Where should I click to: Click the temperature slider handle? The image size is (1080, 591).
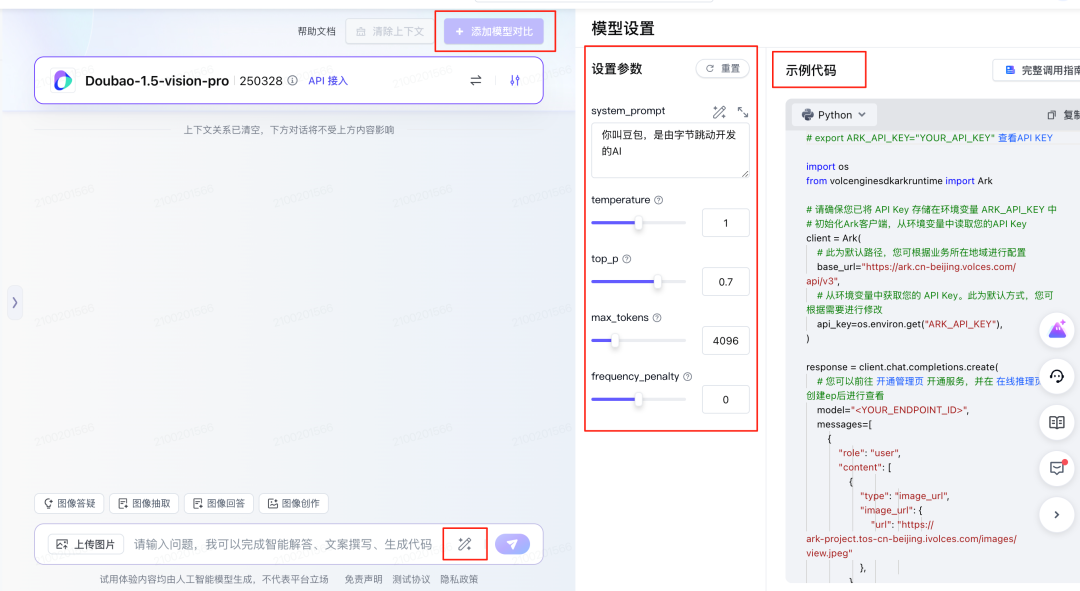point(638,223)
